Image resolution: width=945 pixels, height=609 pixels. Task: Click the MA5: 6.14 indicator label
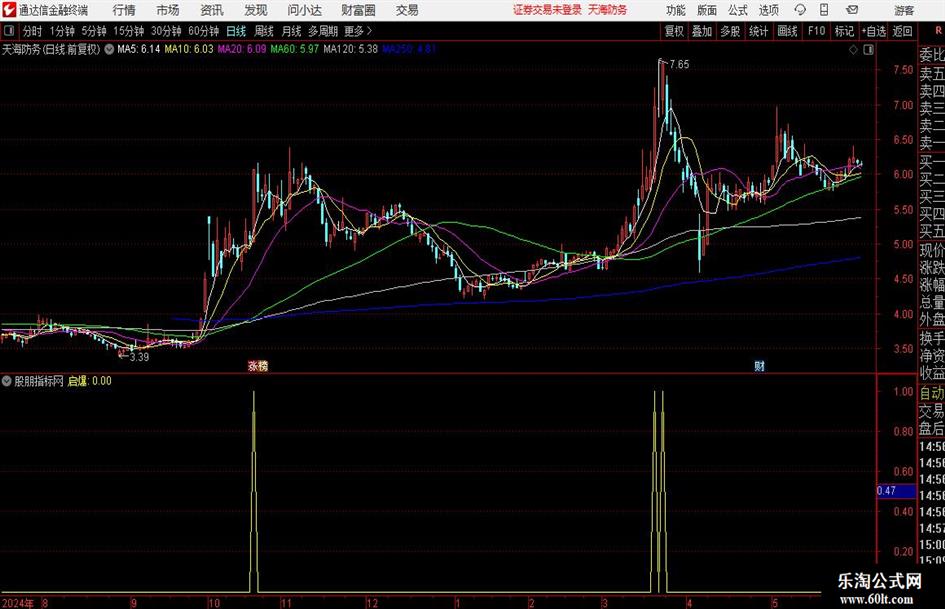click(x=139, y=49)
